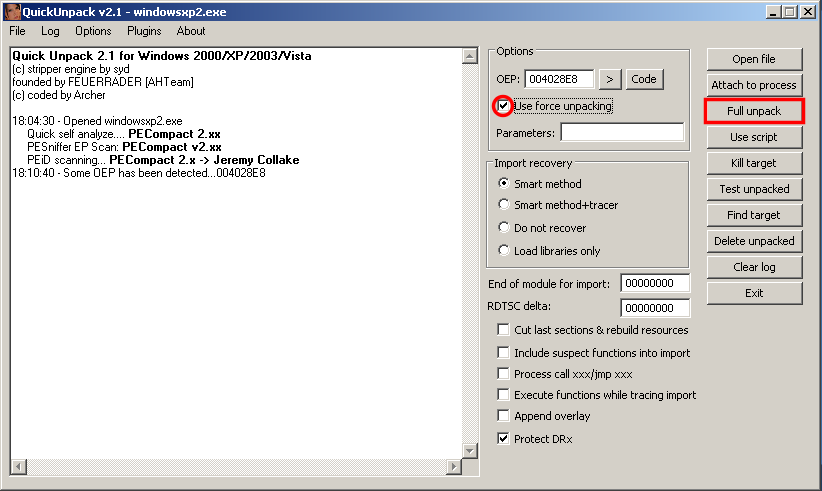Enable 'Append overlay' option
Screen dimensions: 822x491
pyautogui.click(x=504, y=416)
